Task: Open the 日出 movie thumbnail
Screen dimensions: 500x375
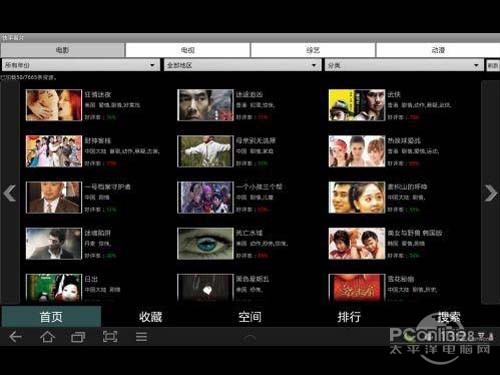Action: 54,288
